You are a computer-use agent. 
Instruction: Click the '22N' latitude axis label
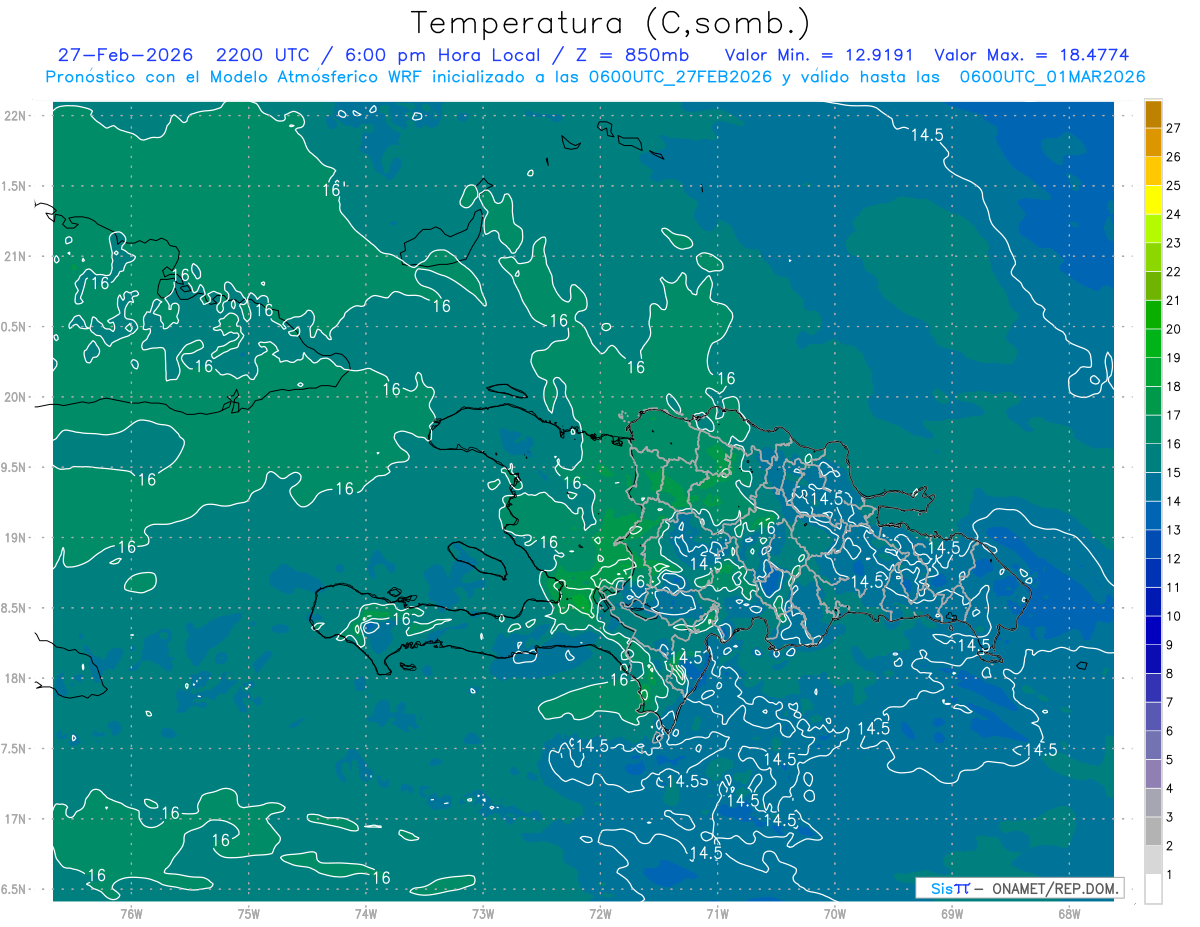click(x=16, y=116)
